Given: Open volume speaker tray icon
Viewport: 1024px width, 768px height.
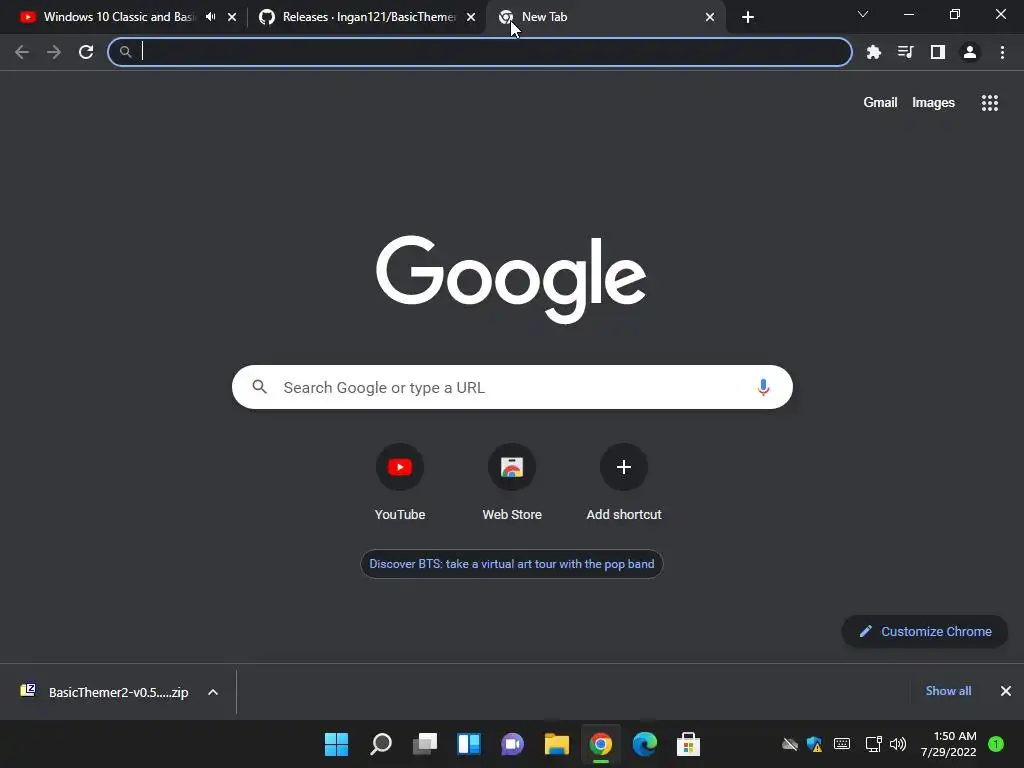Looking at the screenshot, I should pyautogui.click(x=898, y=744).
